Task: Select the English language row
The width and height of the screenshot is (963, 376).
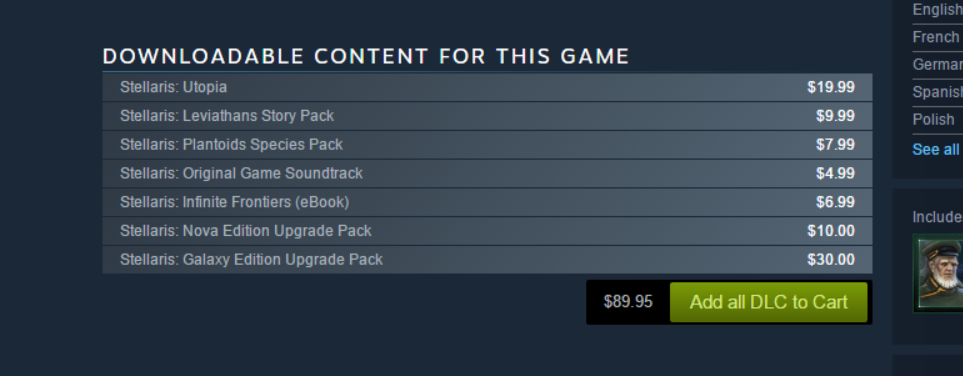Action: (x=937, y=10)
